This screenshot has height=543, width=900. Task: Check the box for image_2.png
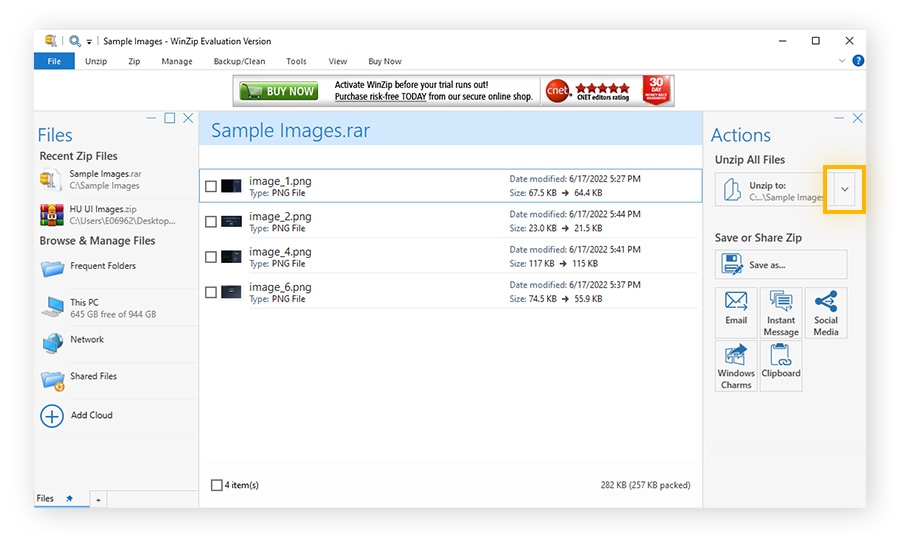(x=211, y=222)
